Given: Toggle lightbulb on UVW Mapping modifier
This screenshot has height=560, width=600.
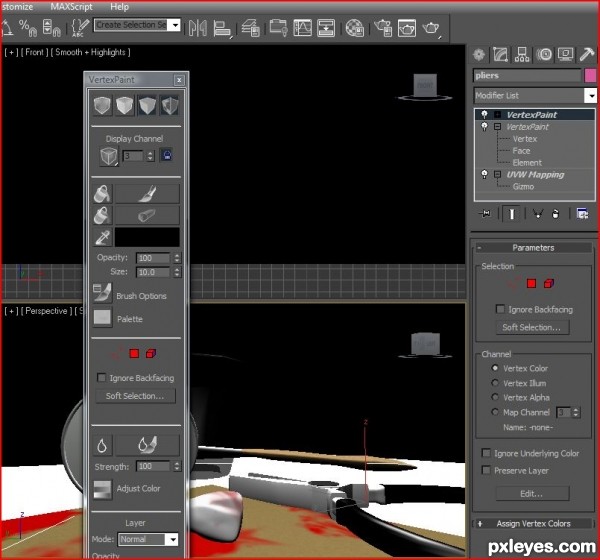Looking at the screenshot, I should coord(484,174).
